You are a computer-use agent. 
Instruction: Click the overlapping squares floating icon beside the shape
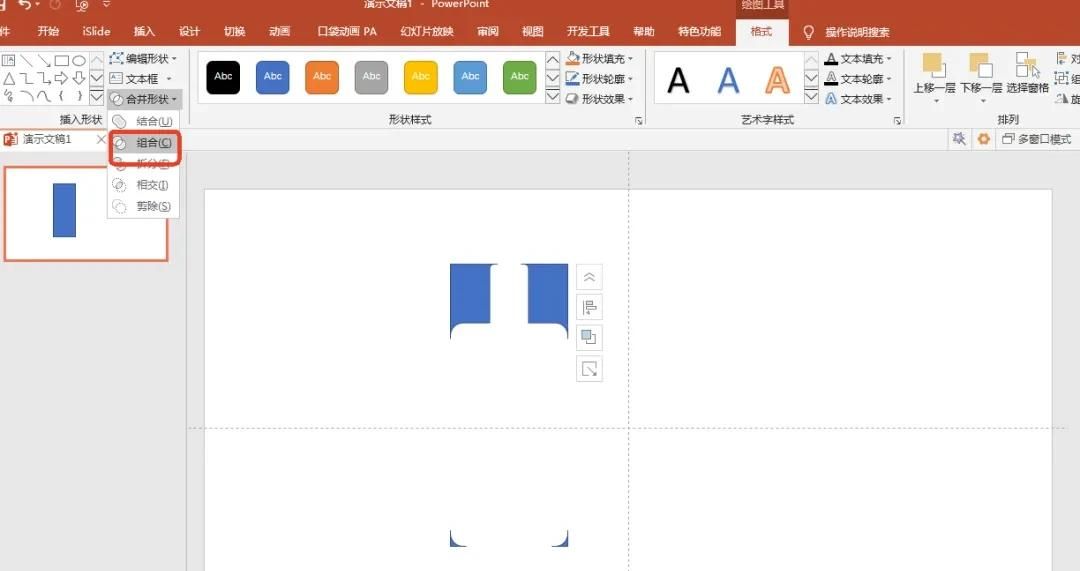(589, 338)
